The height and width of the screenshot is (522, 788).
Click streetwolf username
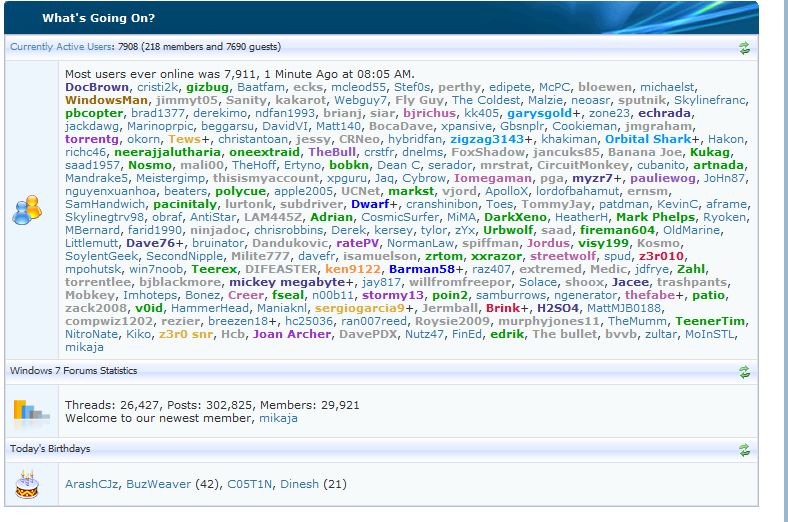coord(563,256)
